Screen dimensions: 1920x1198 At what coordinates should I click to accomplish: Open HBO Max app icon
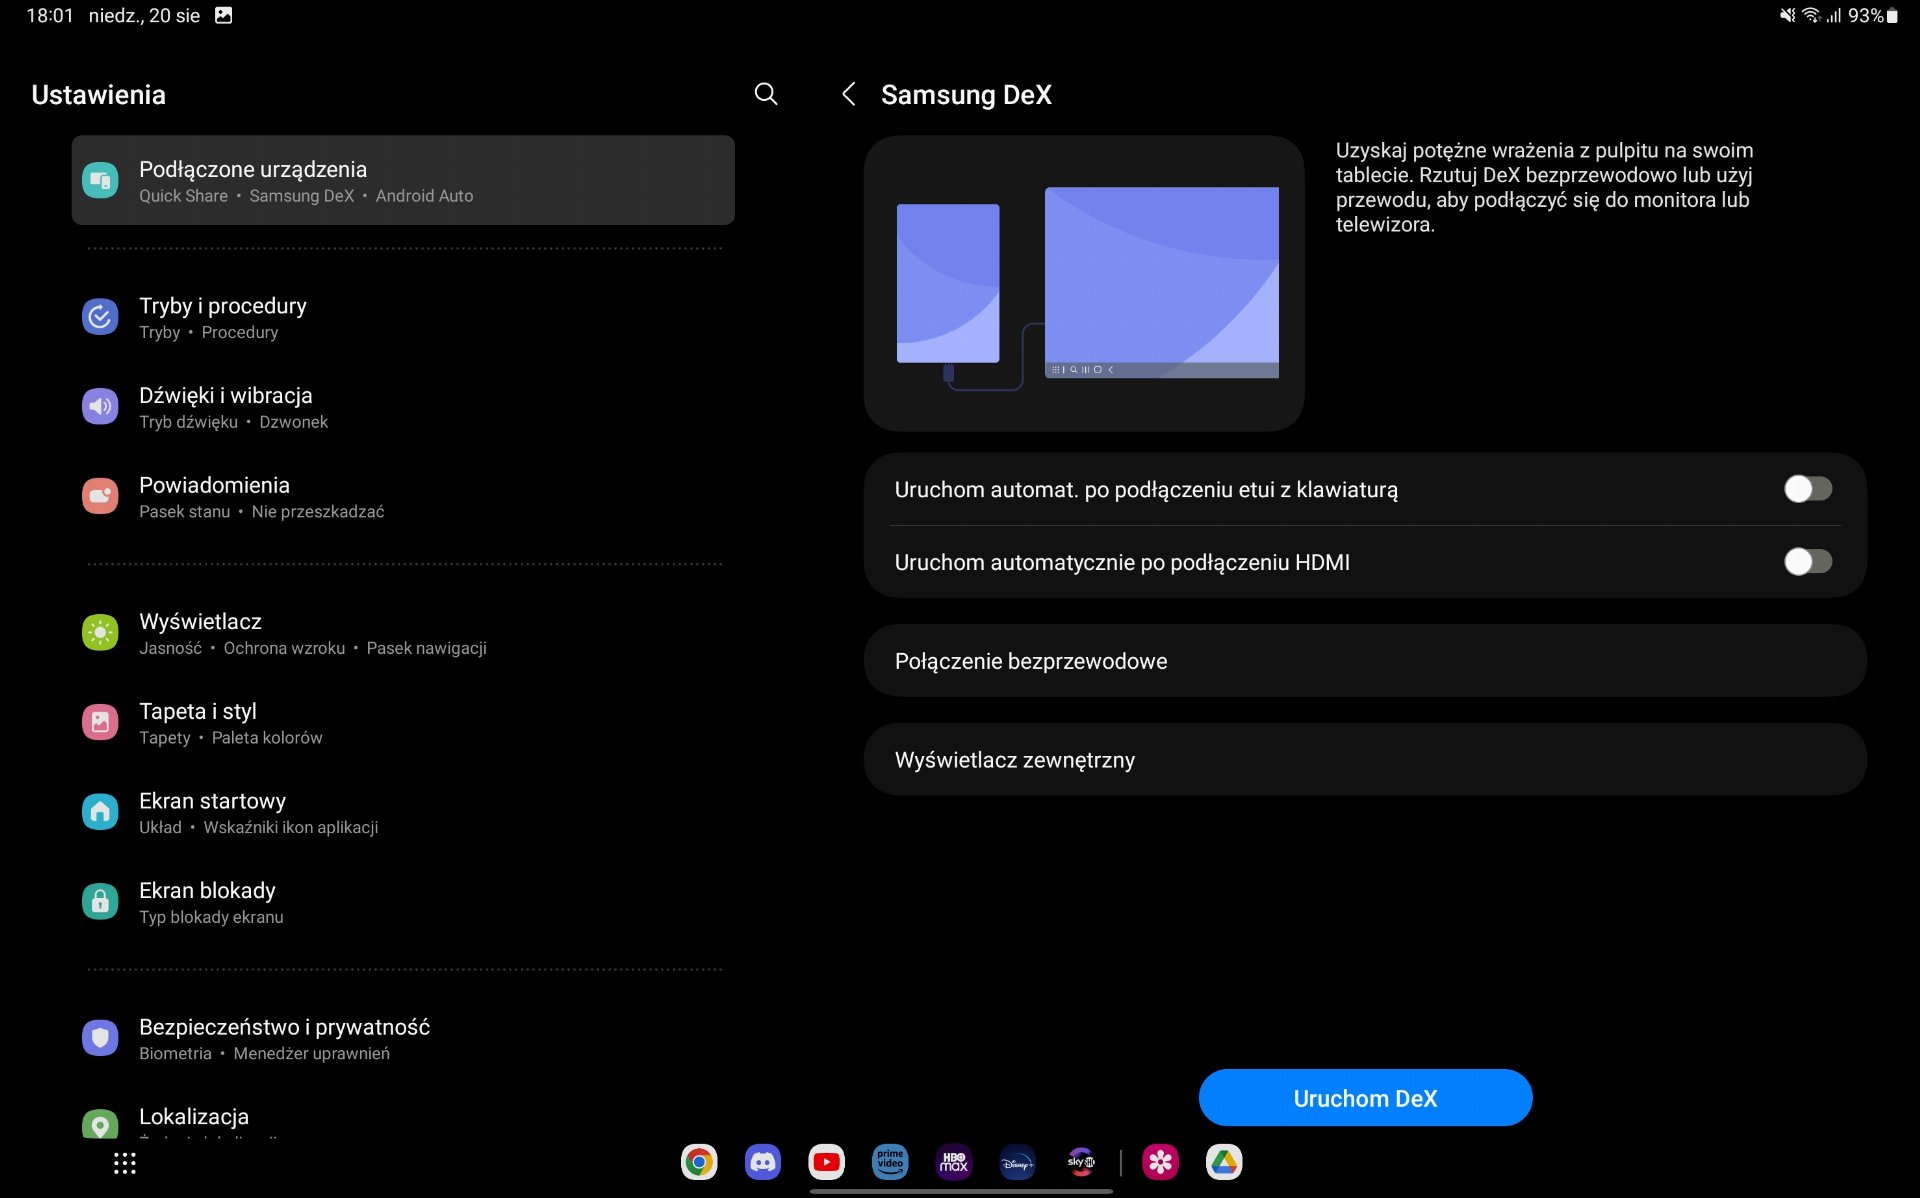point(954,1162)
